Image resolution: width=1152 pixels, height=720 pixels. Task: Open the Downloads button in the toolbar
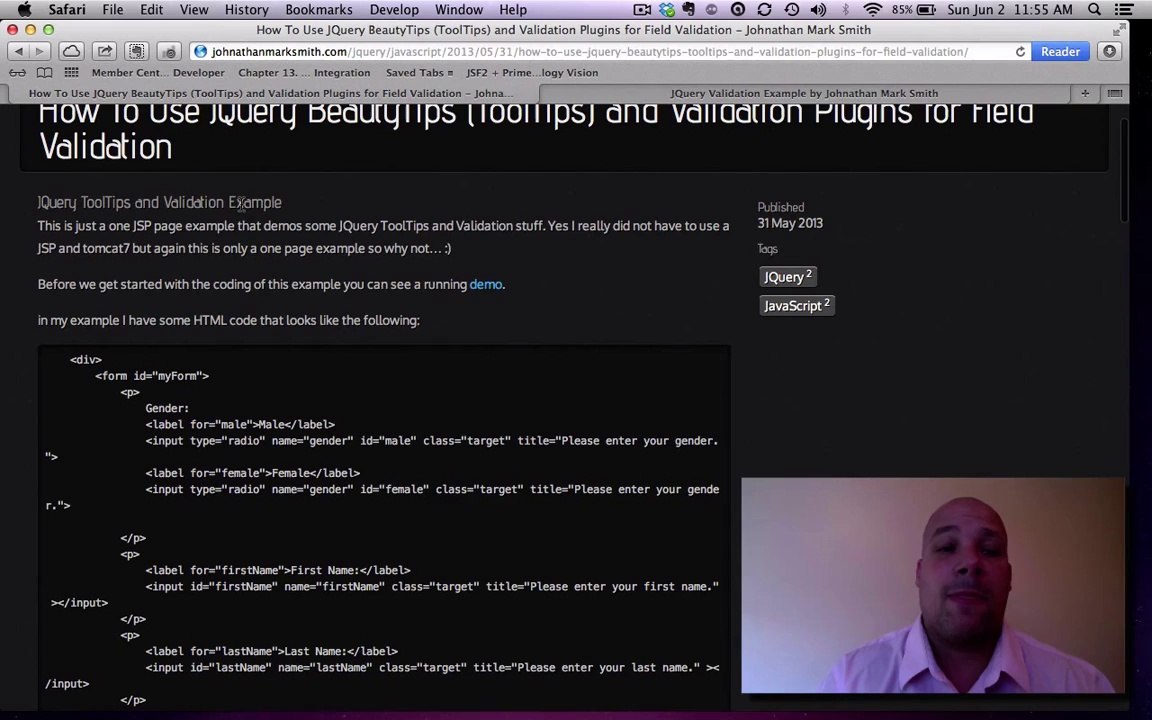pyautogui.click(x=1109, y=51)
